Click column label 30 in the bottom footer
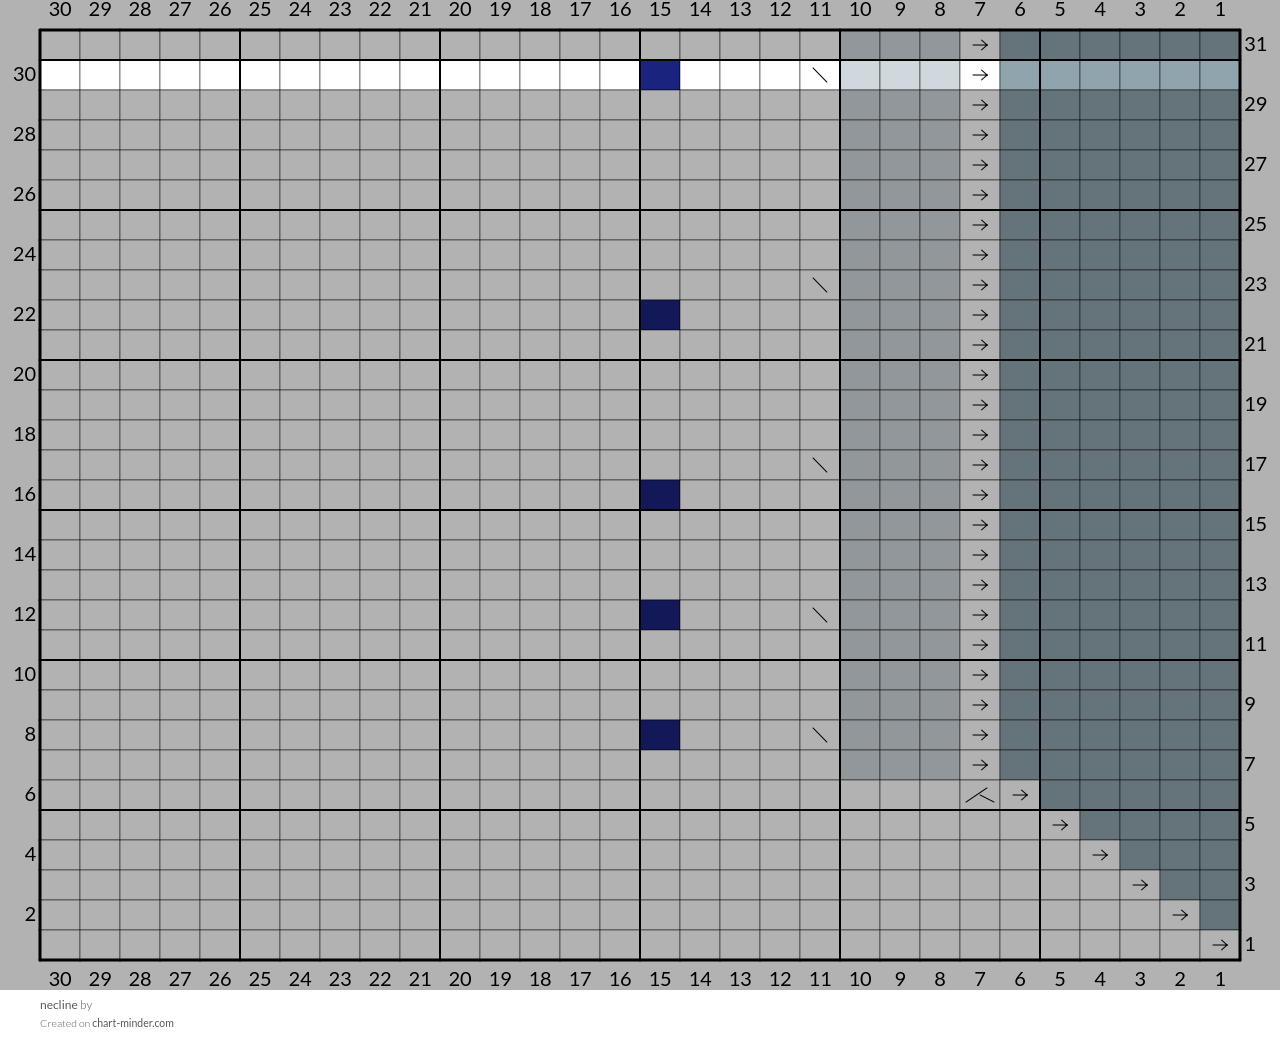 [60, 980]
